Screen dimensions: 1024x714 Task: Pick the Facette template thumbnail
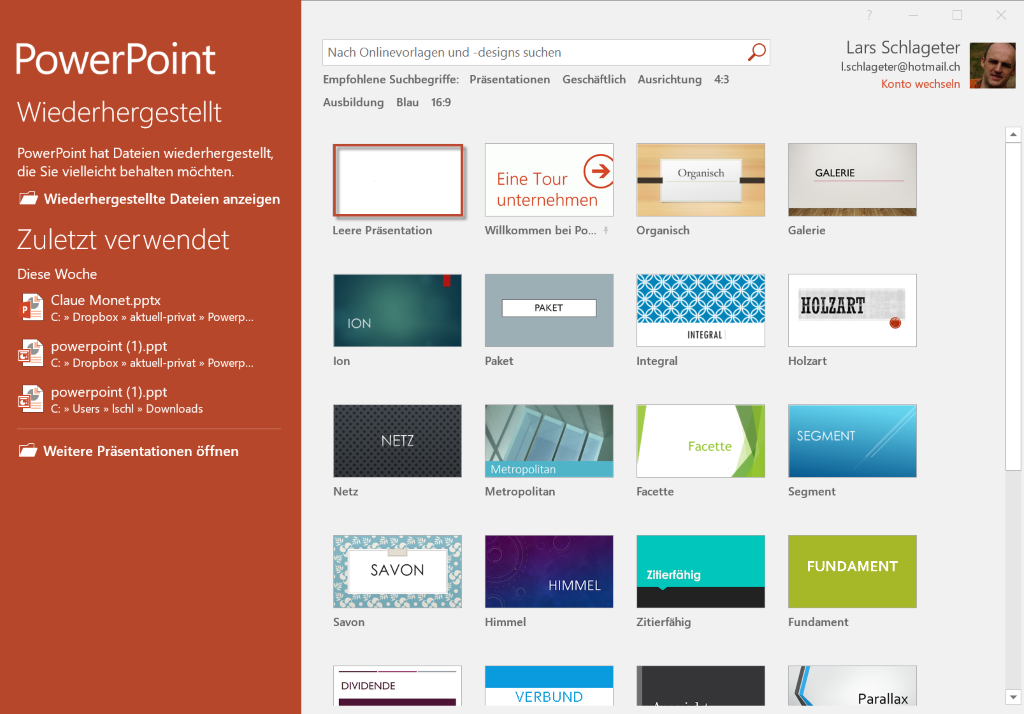click(700, 440)
